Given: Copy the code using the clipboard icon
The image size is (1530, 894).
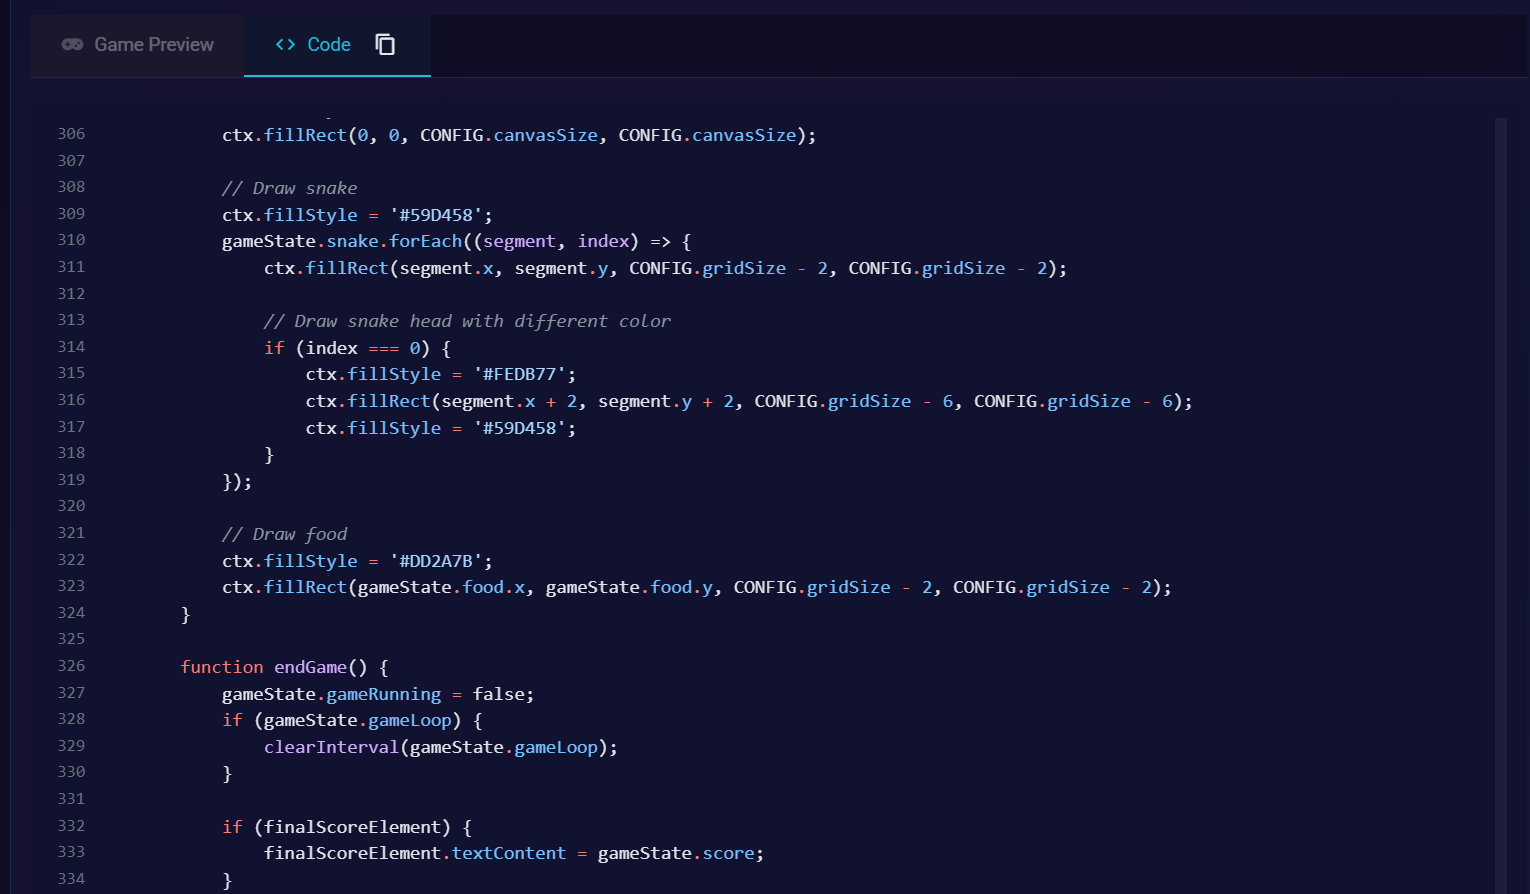Looking at the screenshot, I should (x=385, y=45).
